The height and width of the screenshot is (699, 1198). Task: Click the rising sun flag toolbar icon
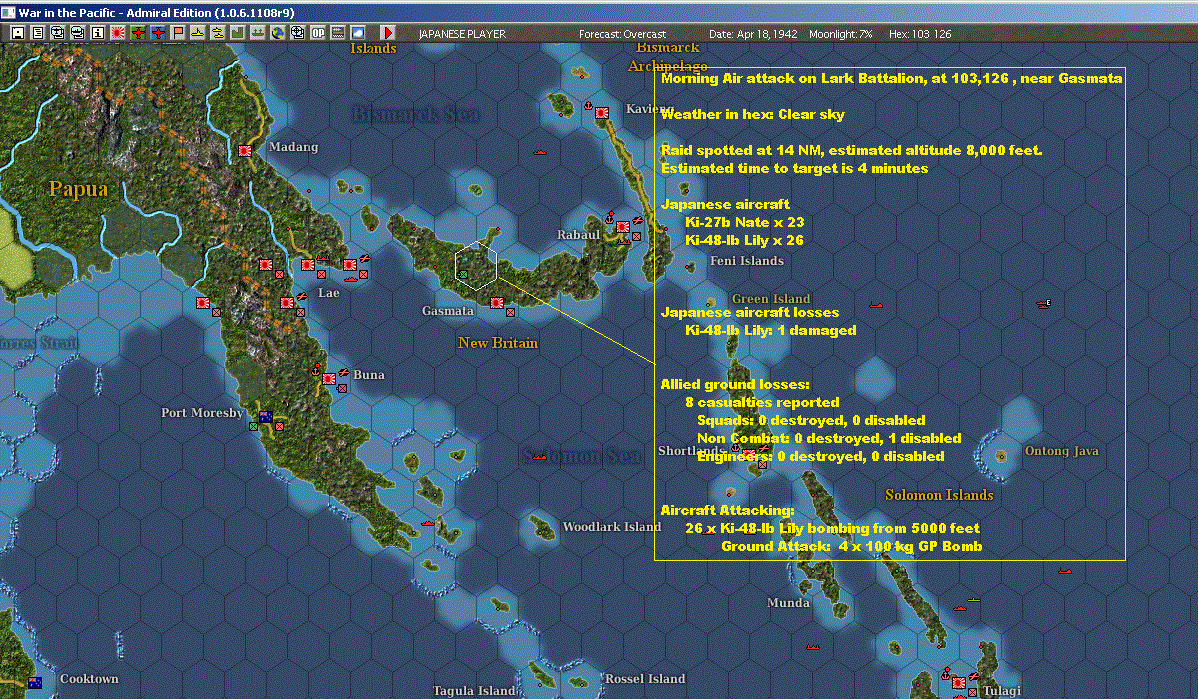click(118, 33)
